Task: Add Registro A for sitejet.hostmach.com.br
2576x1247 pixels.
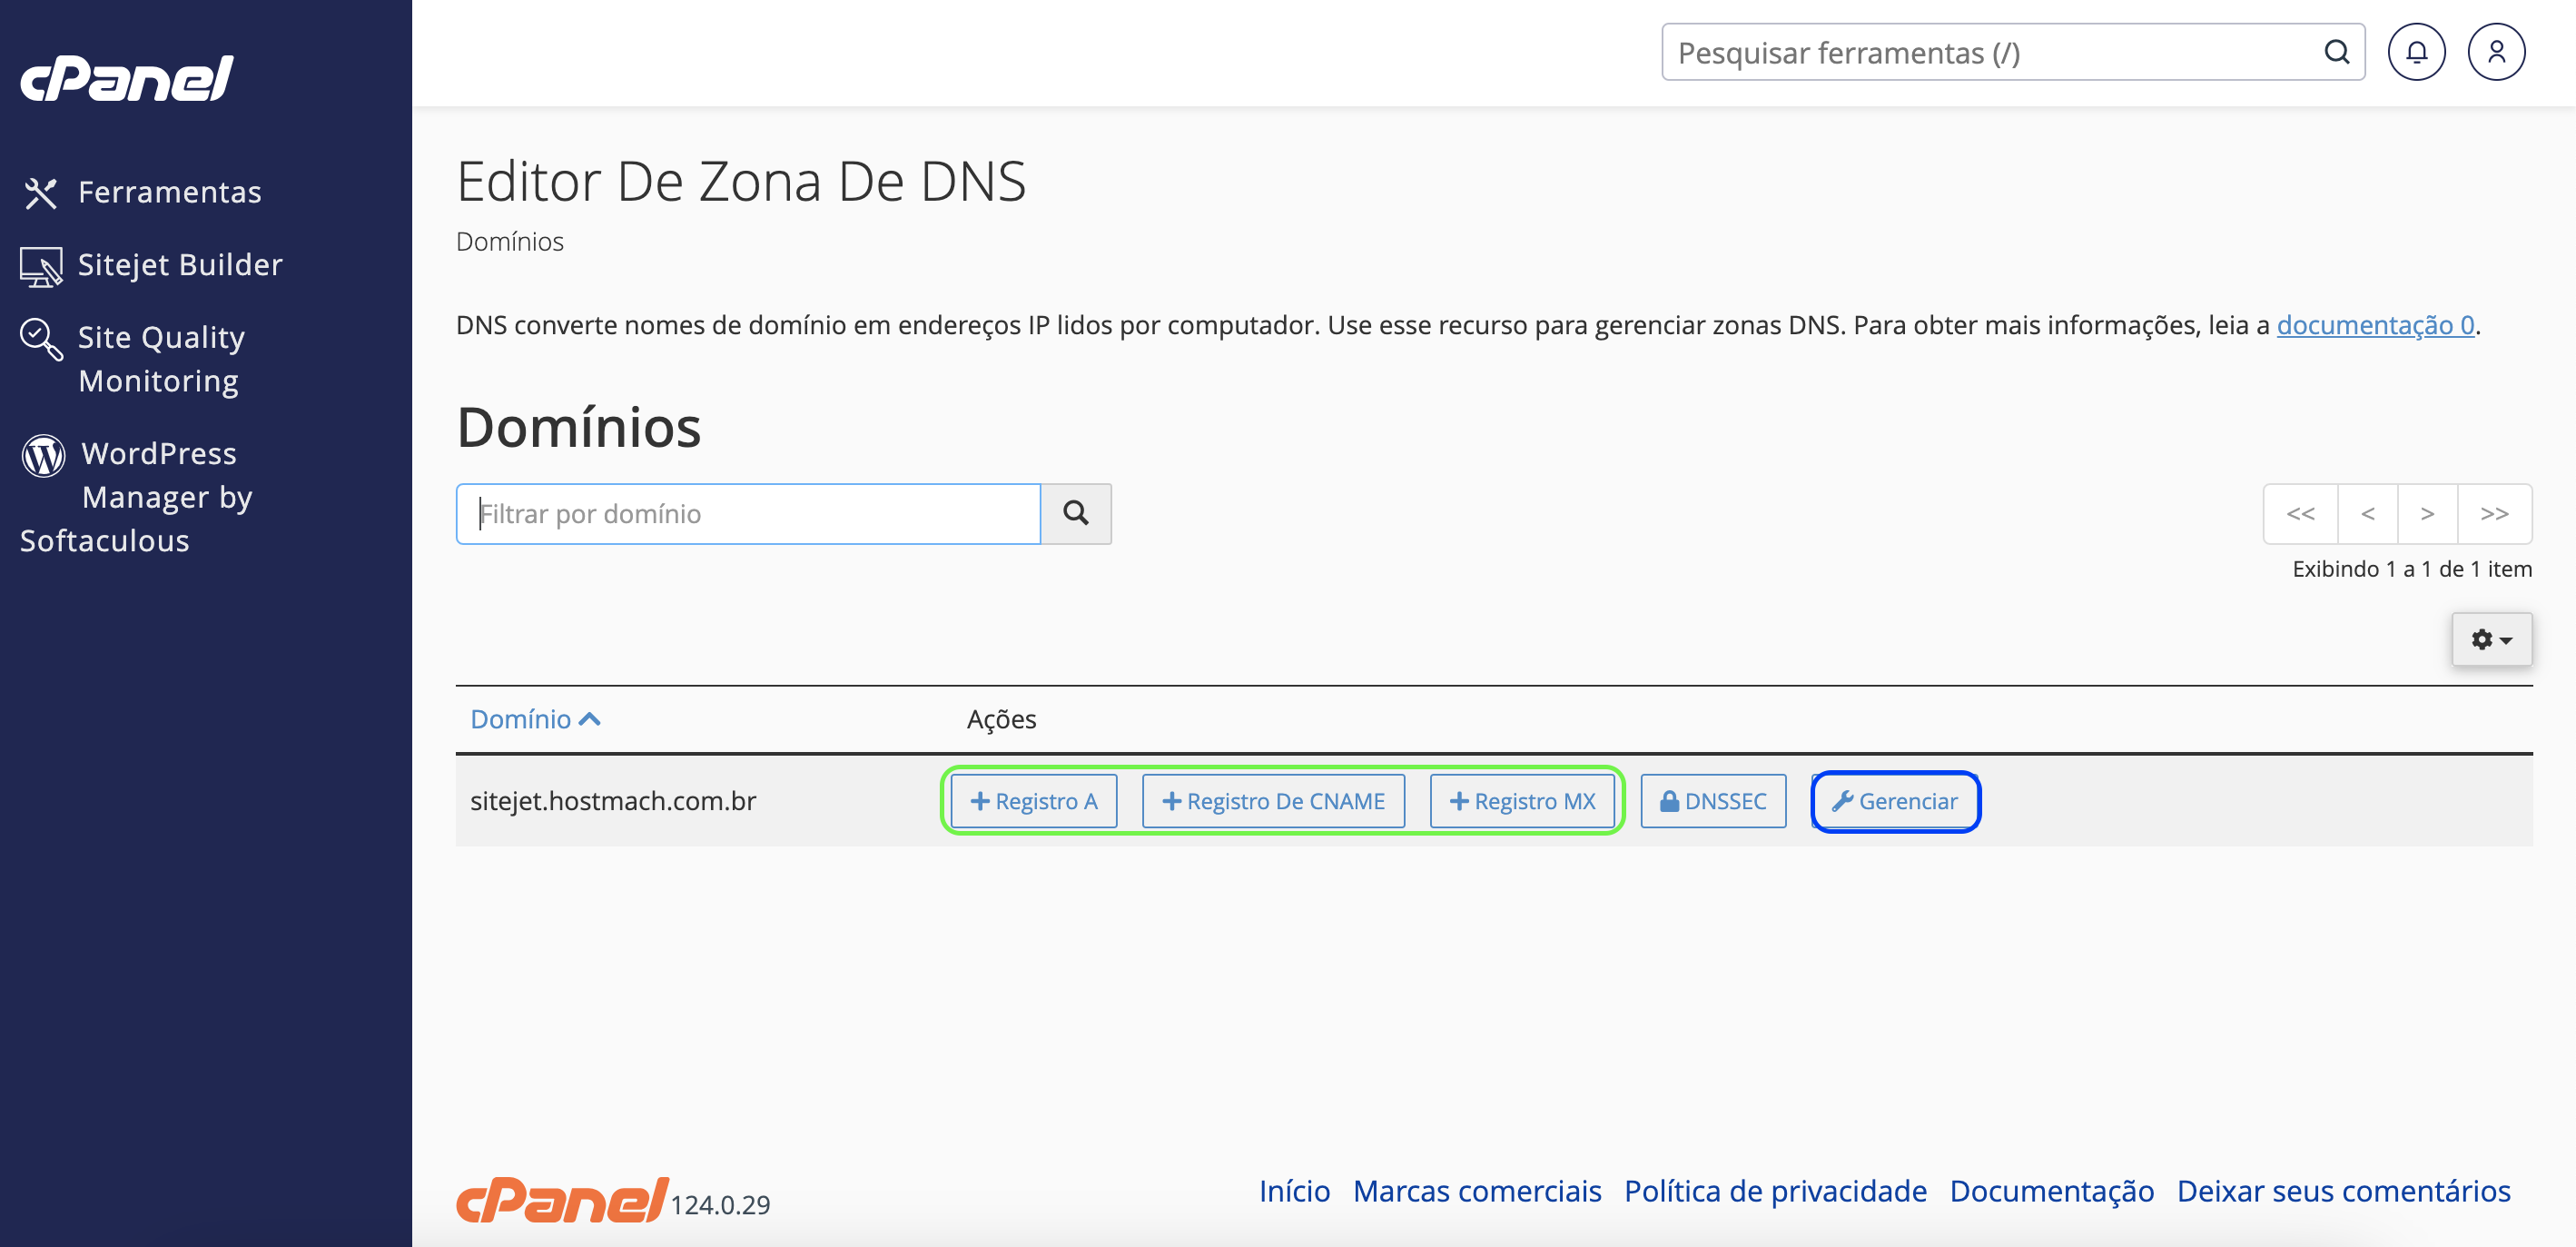Action: pyautogui.click(x=1034, y=801)
